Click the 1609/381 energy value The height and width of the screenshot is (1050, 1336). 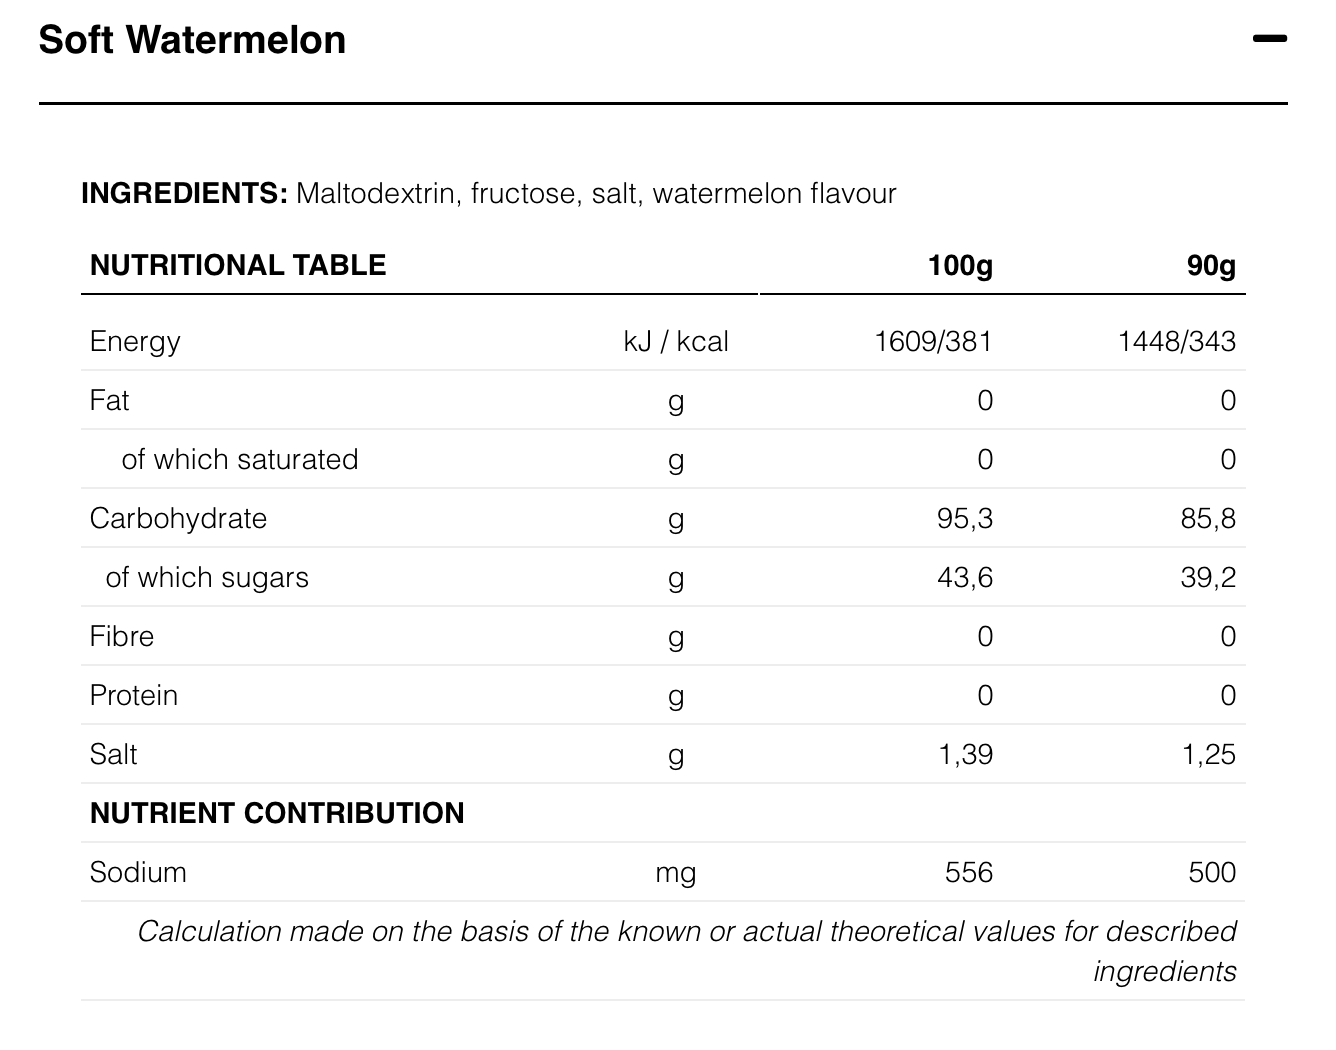point(933,342)
